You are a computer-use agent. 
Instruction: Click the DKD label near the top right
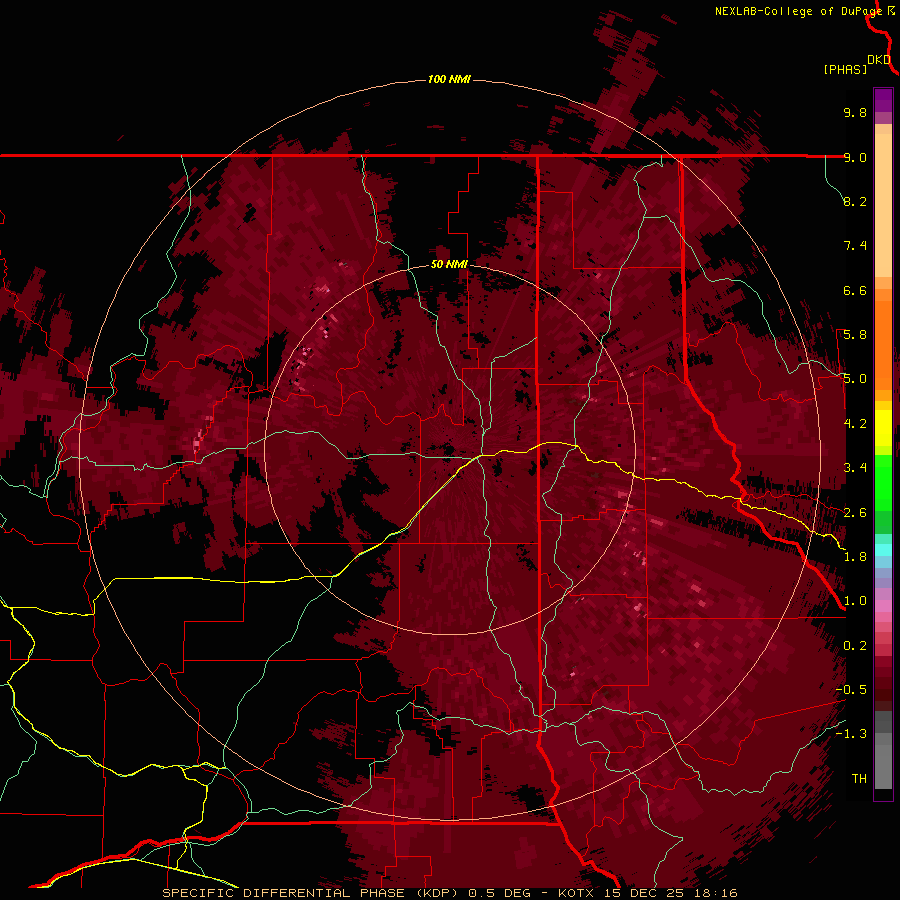coord(879,60)
